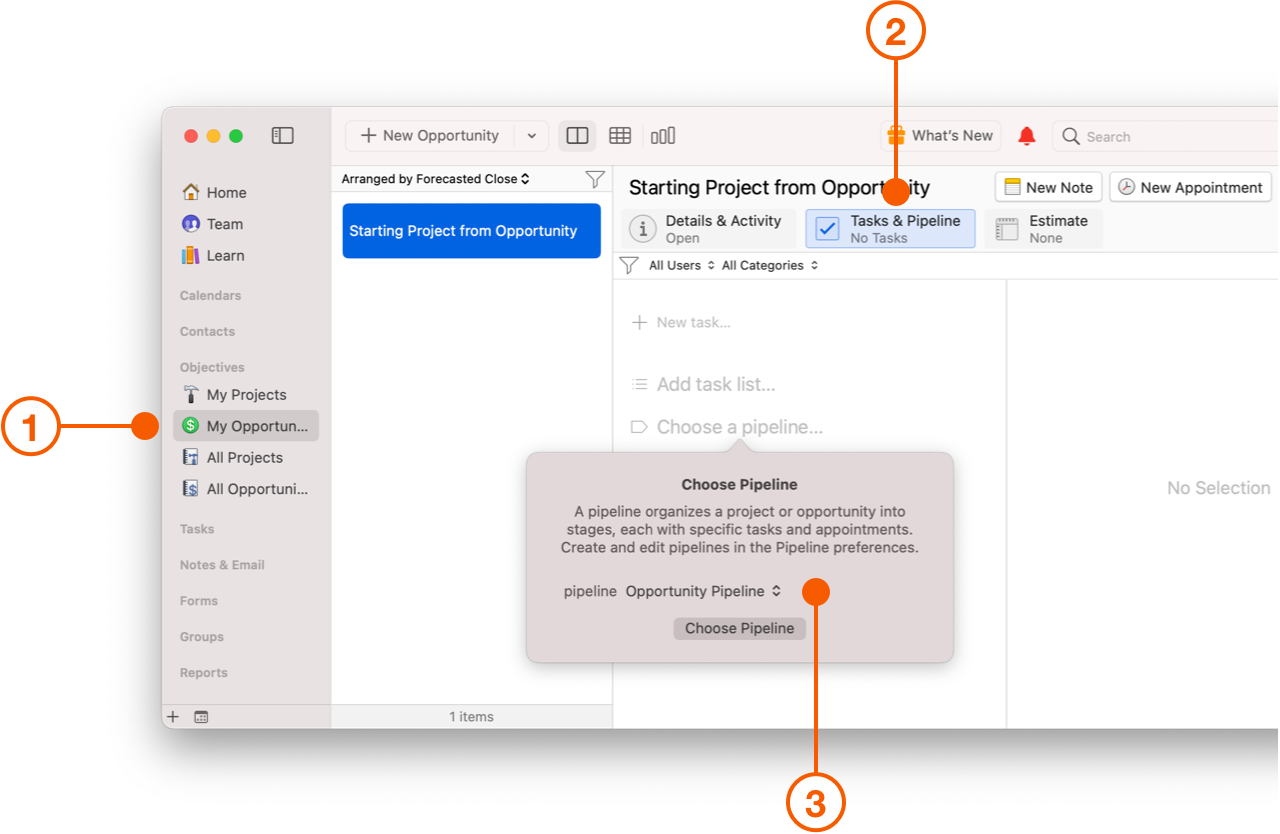Open notifications bell icon

(1027, 136)
